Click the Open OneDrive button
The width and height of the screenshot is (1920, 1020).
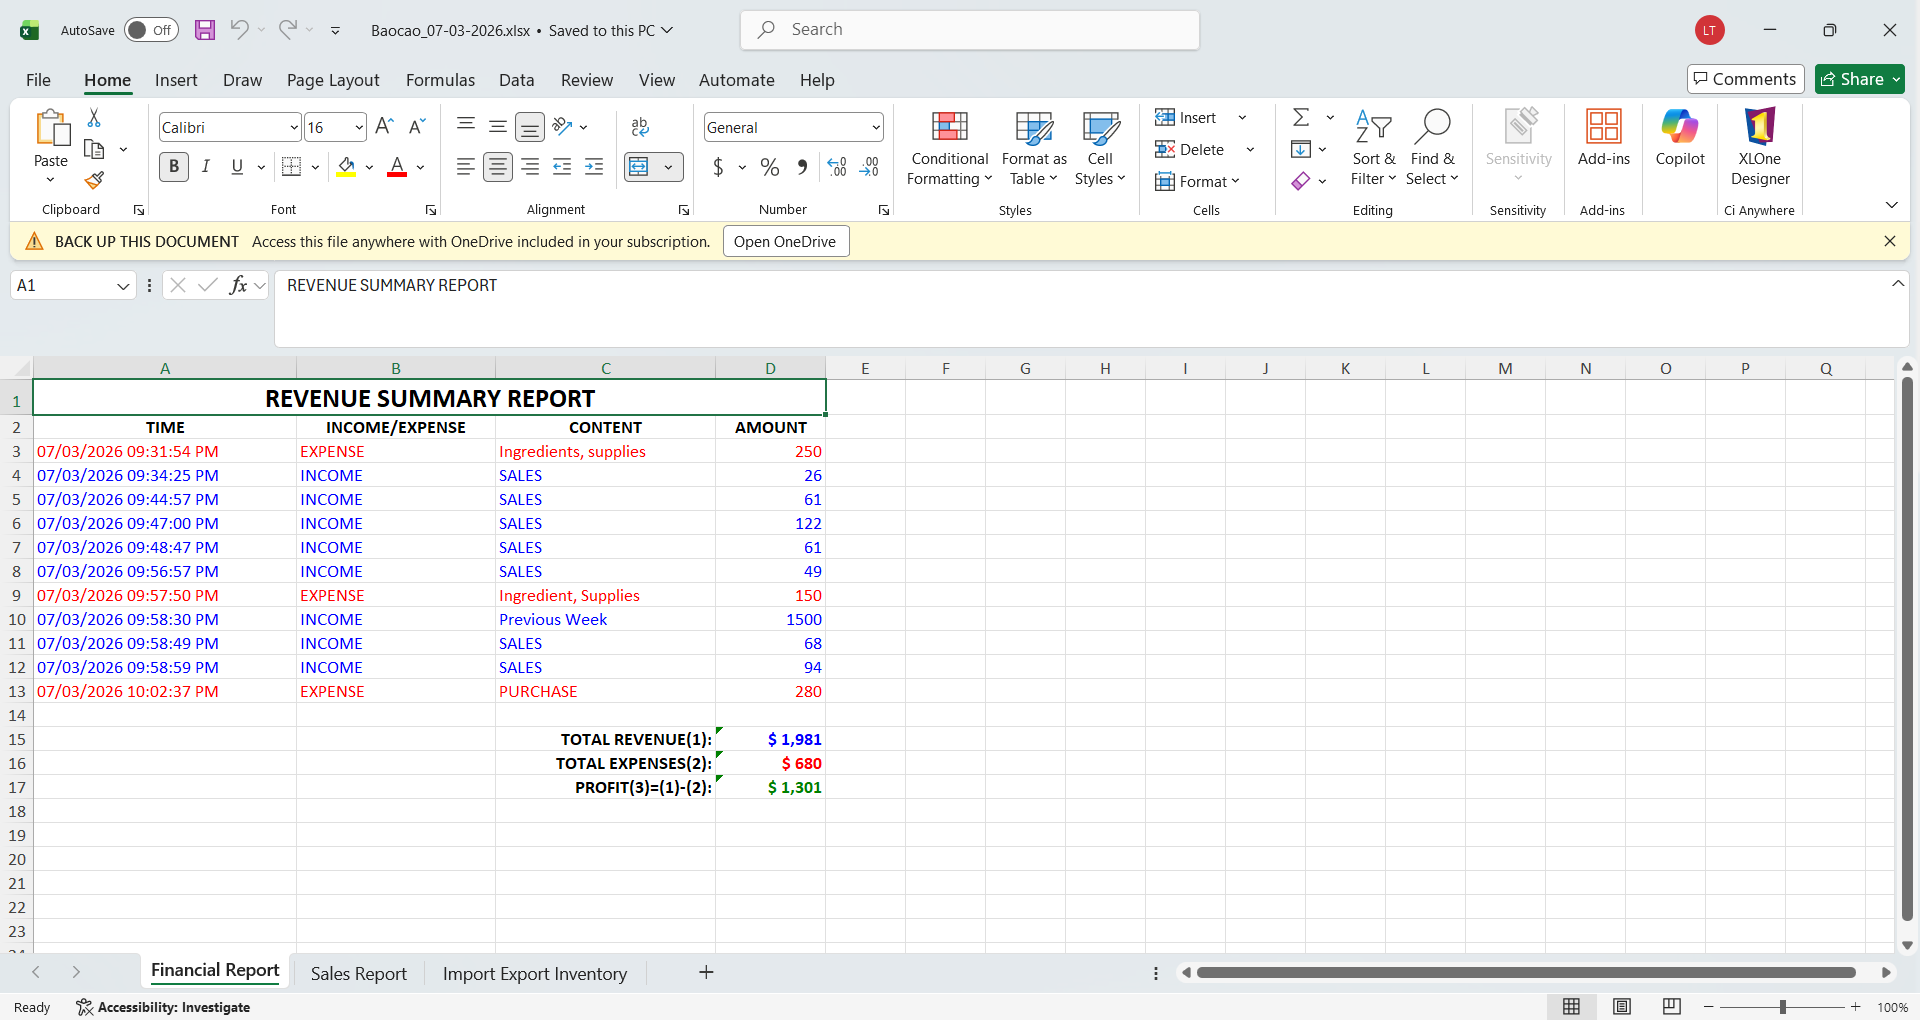coord(786,241)
